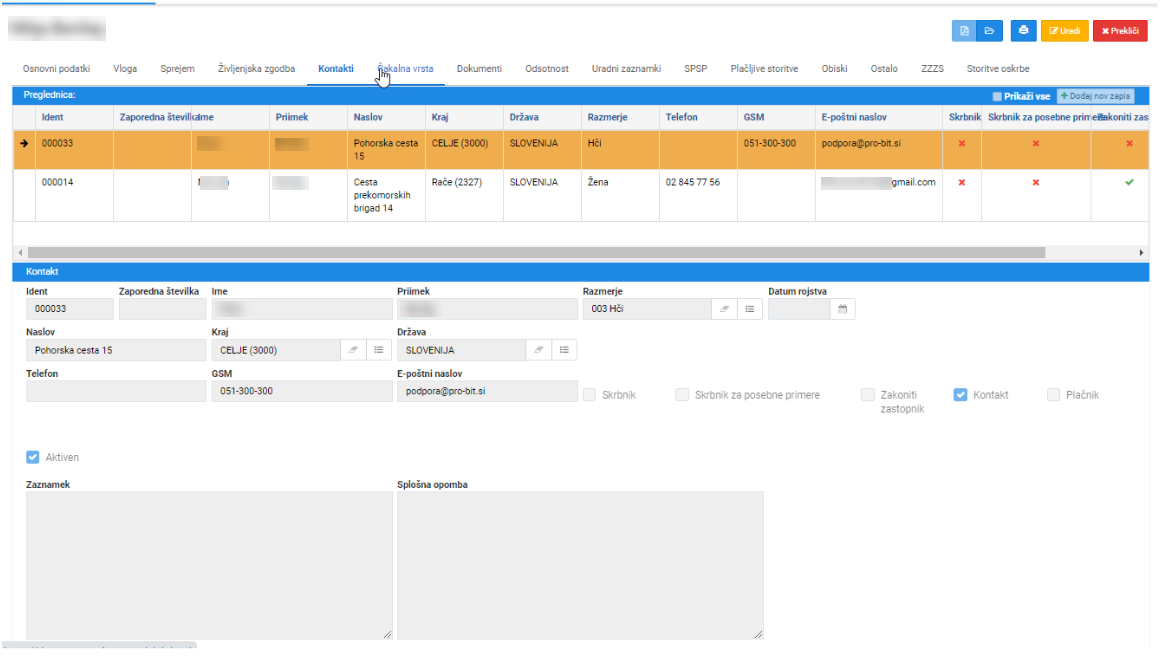Click the red Prekliči button

click(1120, 30)
